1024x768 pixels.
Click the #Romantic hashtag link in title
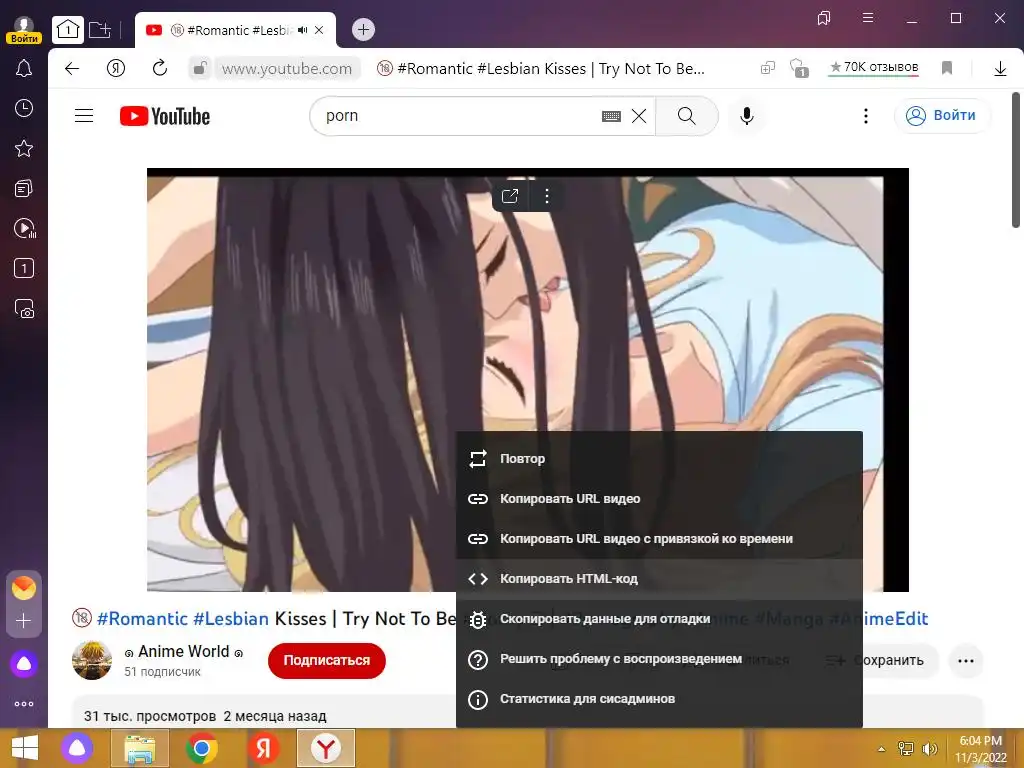coord(142,618)
